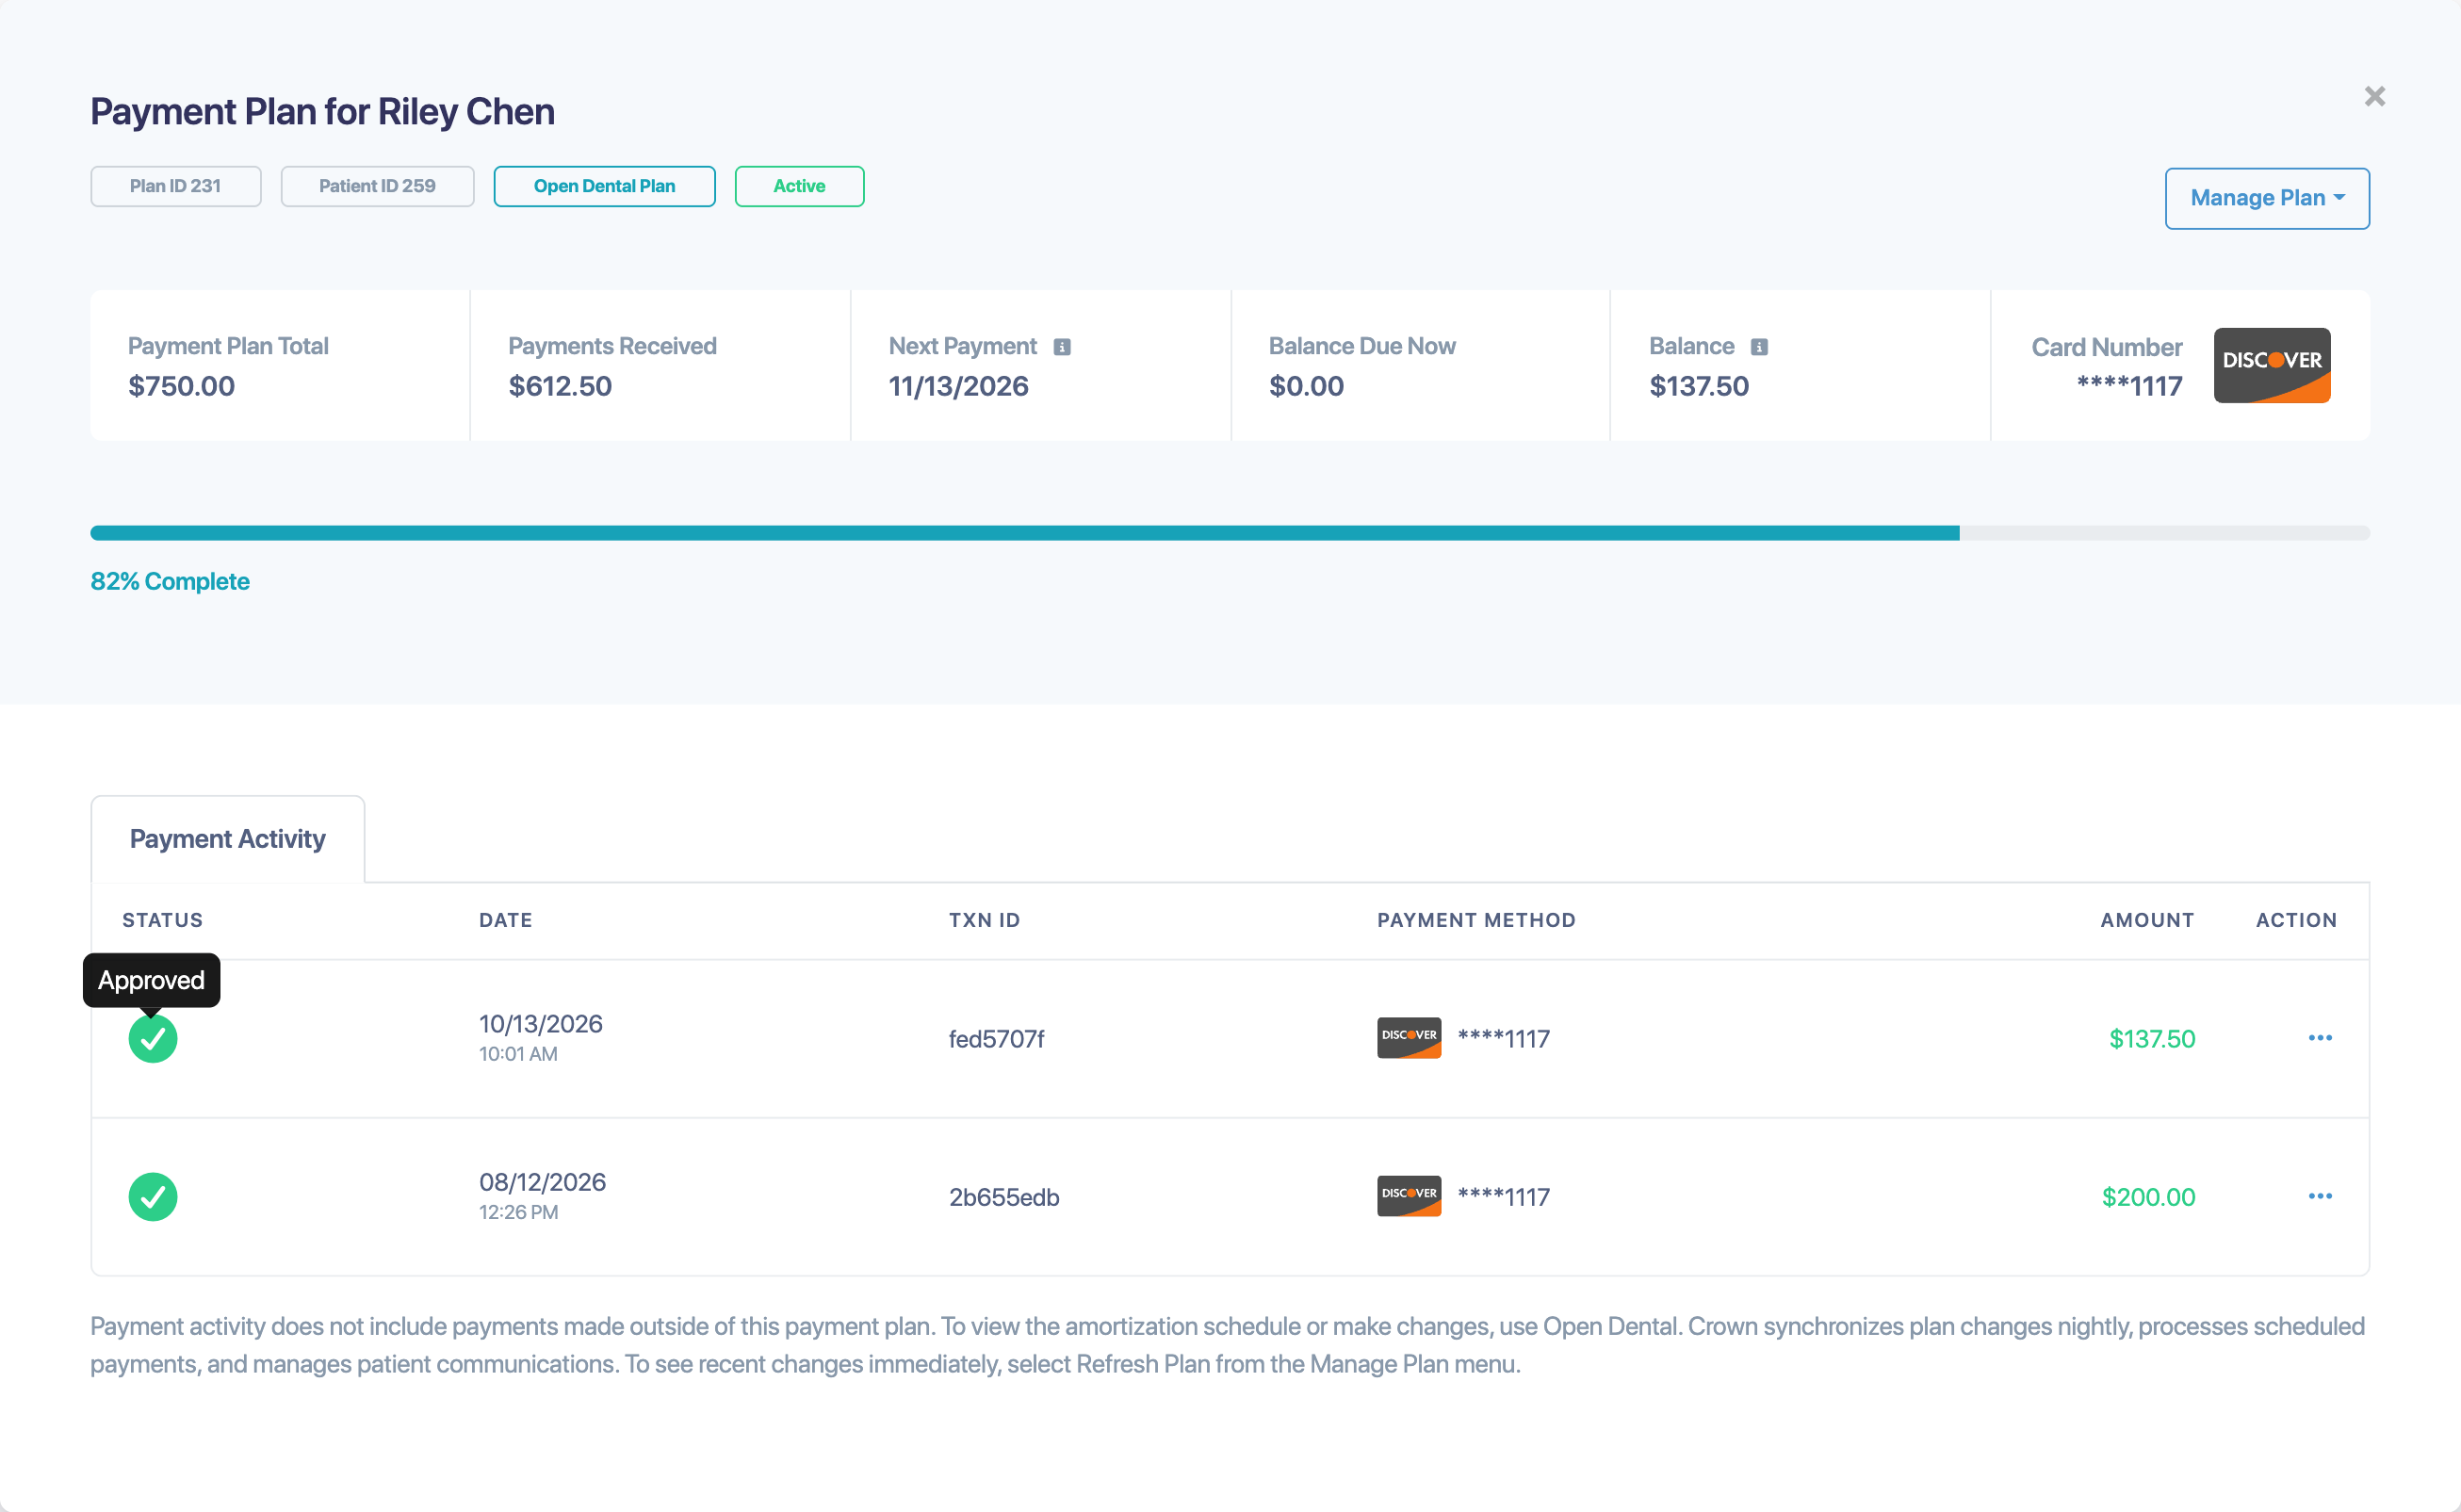Screen dimensions: 2461x1512
Task: Click the 82% complete progress bar
Action: pyautogui.click(x=1230, y=533)
